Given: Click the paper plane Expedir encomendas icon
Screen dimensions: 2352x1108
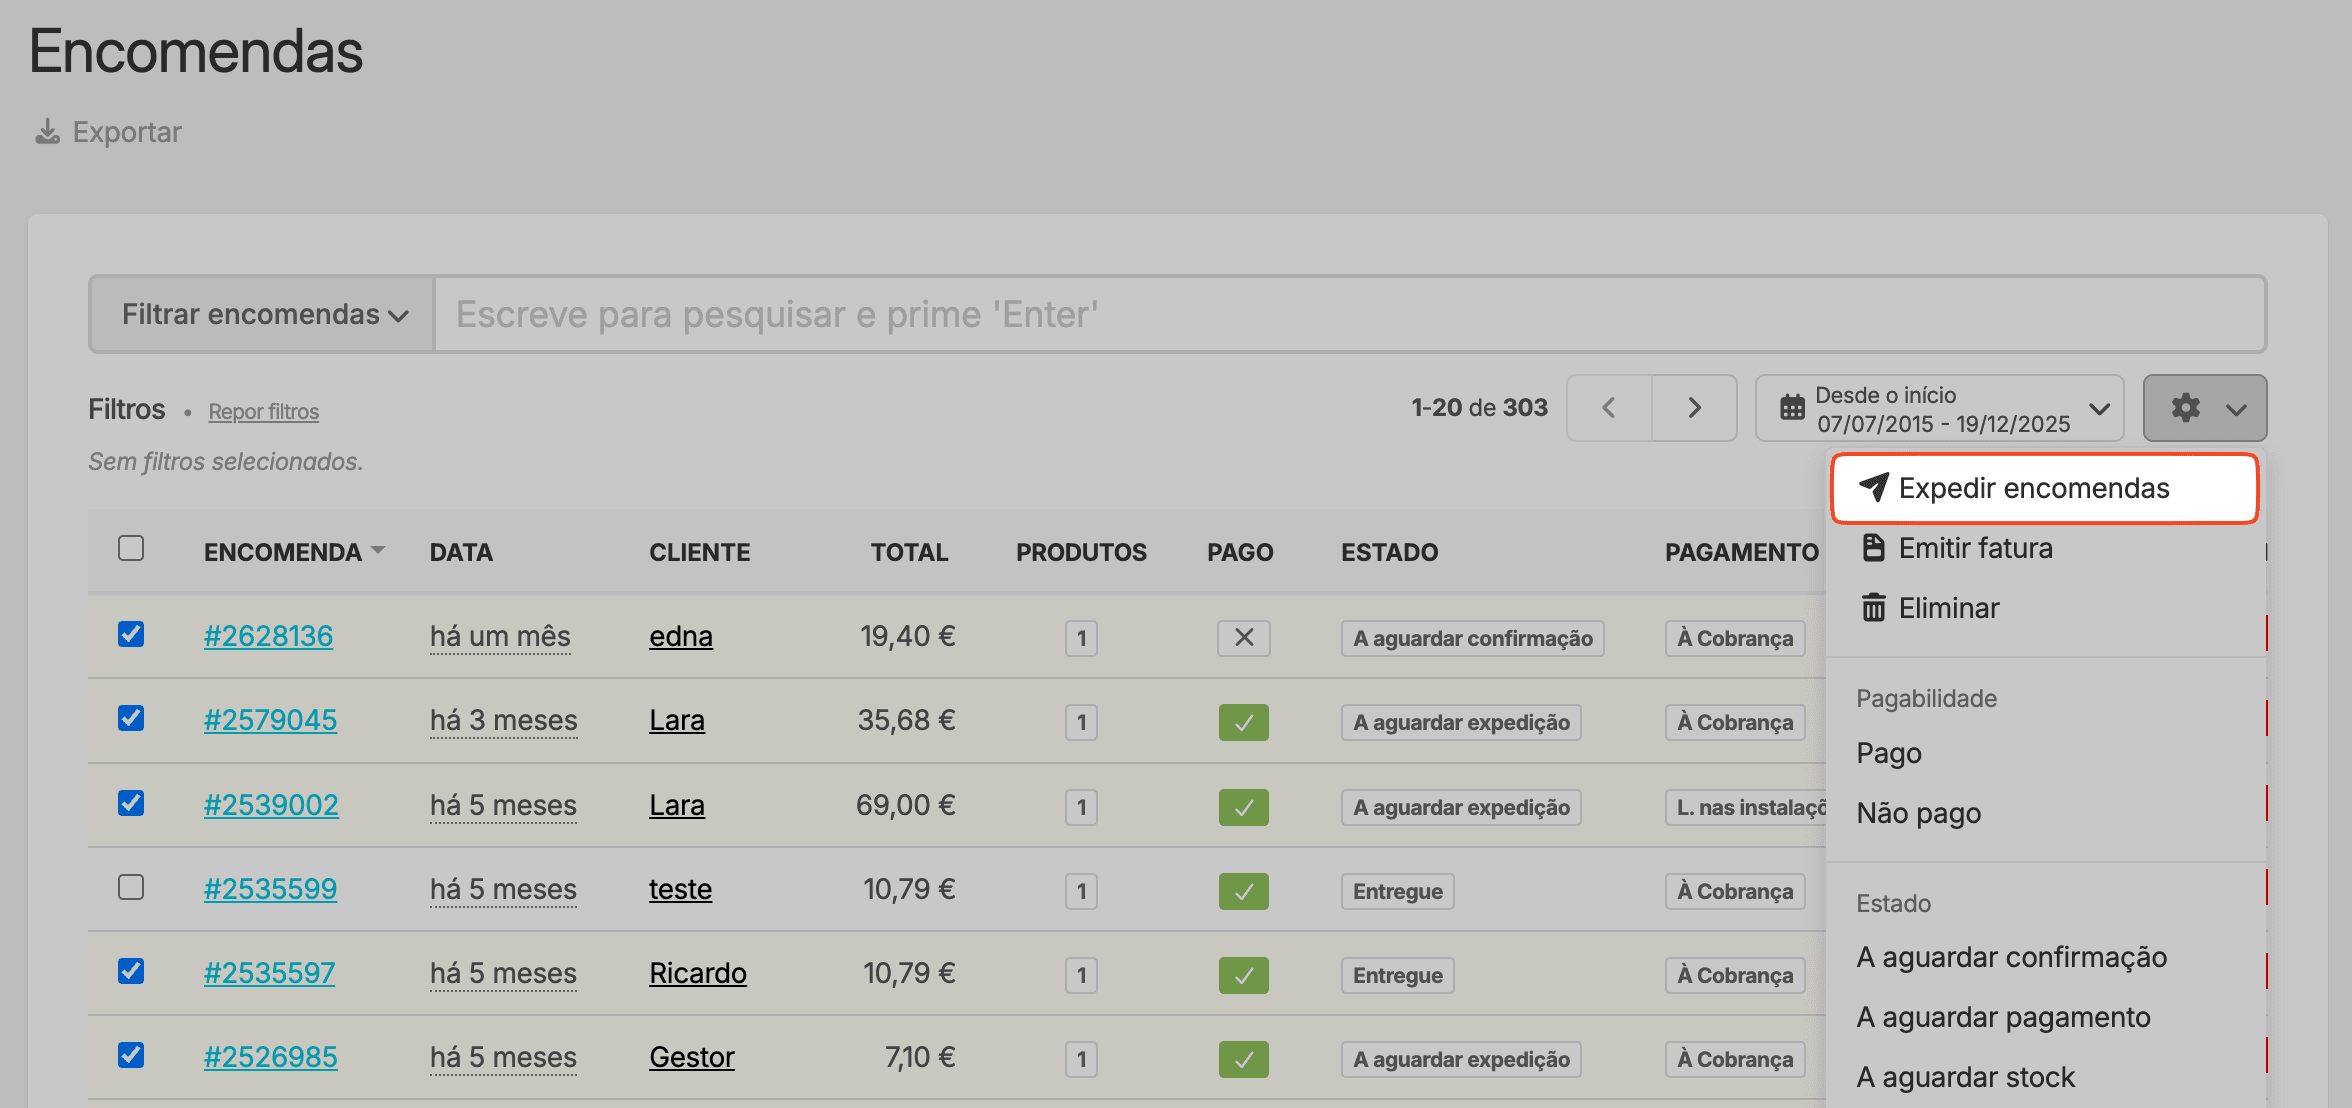Looking at the screenshot, I should 1873,487.
